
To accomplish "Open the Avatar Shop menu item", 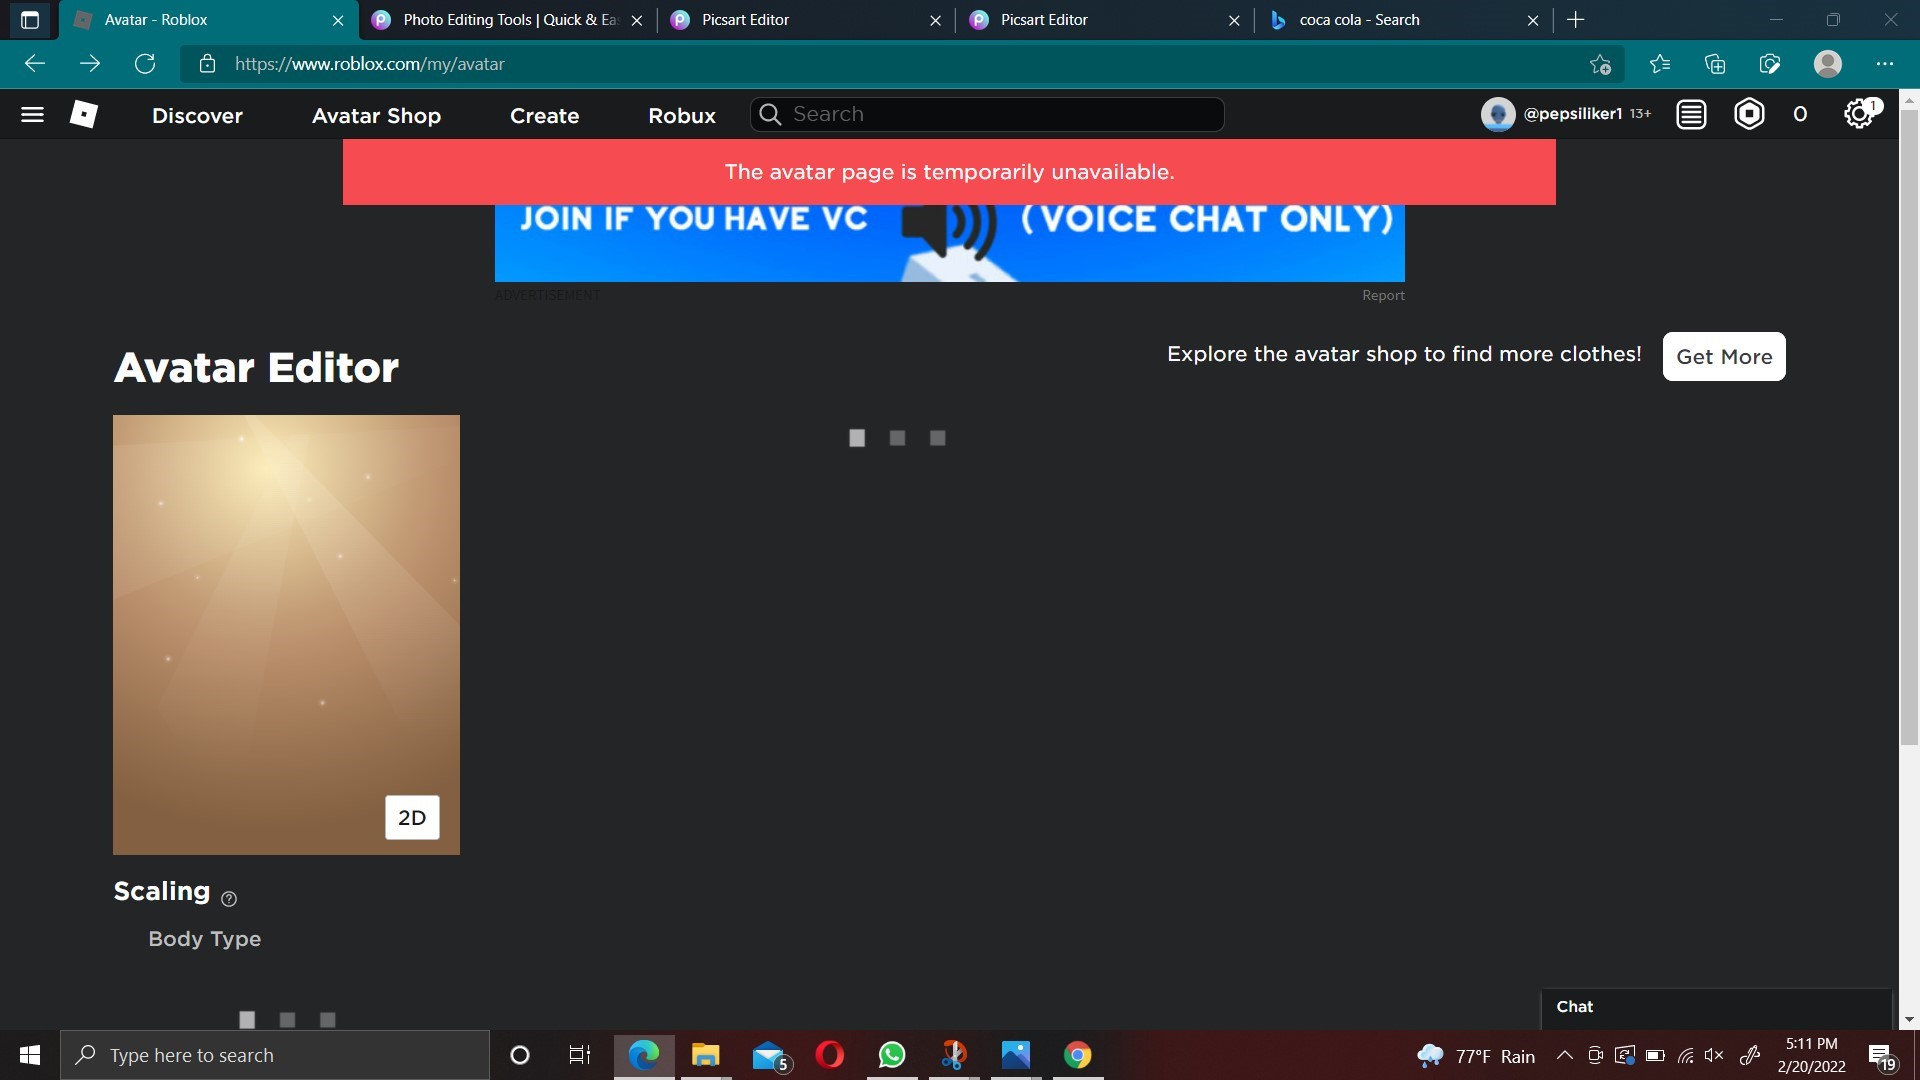I will (376, 116).
